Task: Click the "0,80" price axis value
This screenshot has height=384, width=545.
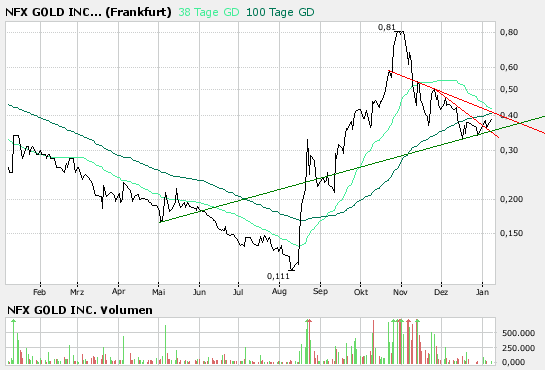Action: coord(509,32)
